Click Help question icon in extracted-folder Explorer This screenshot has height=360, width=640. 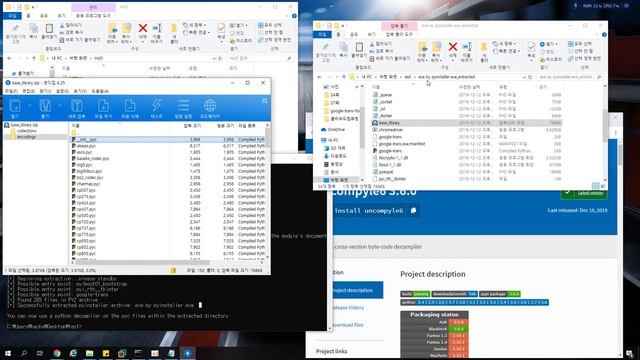pyautogui.click(x=604, y=35)
